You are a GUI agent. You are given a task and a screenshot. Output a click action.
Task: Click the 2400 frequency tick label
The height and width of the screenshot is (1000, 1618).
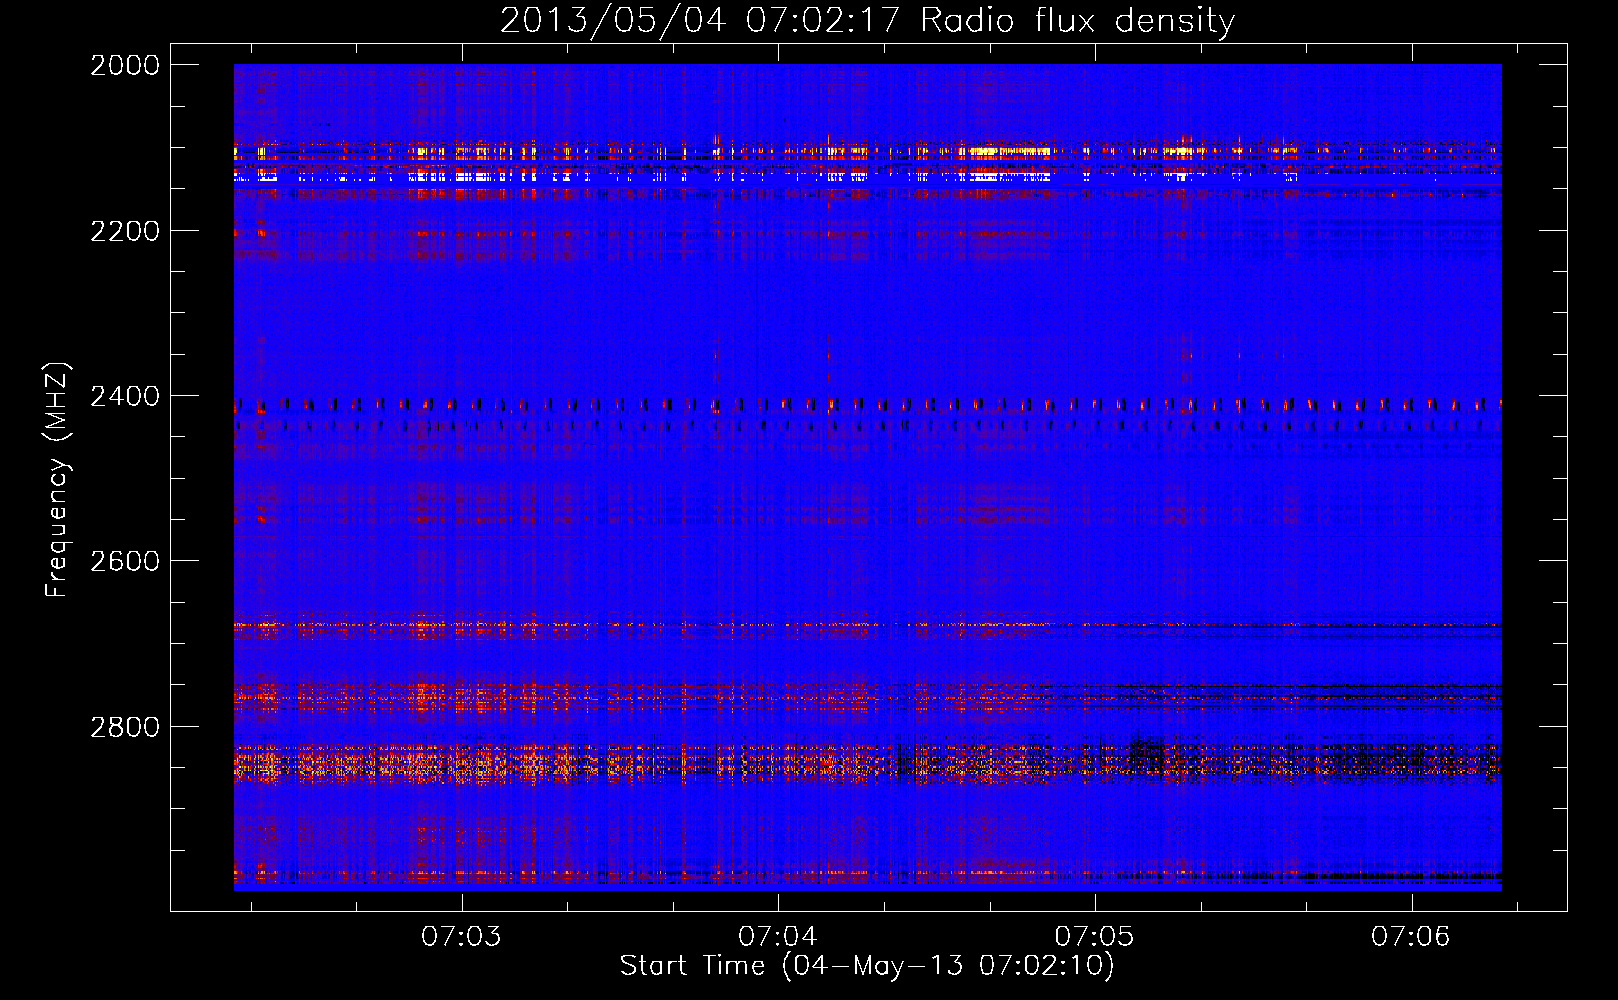coord(125,396)
